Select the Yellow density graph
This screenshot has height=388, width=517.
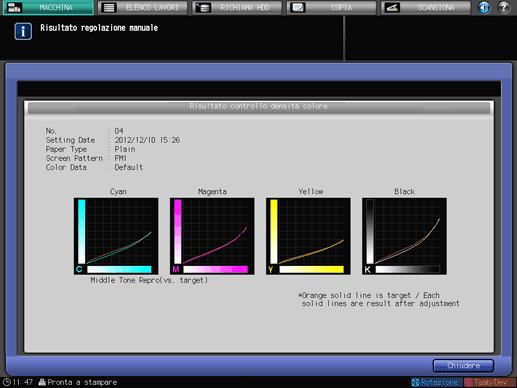(x=308, y=236)
